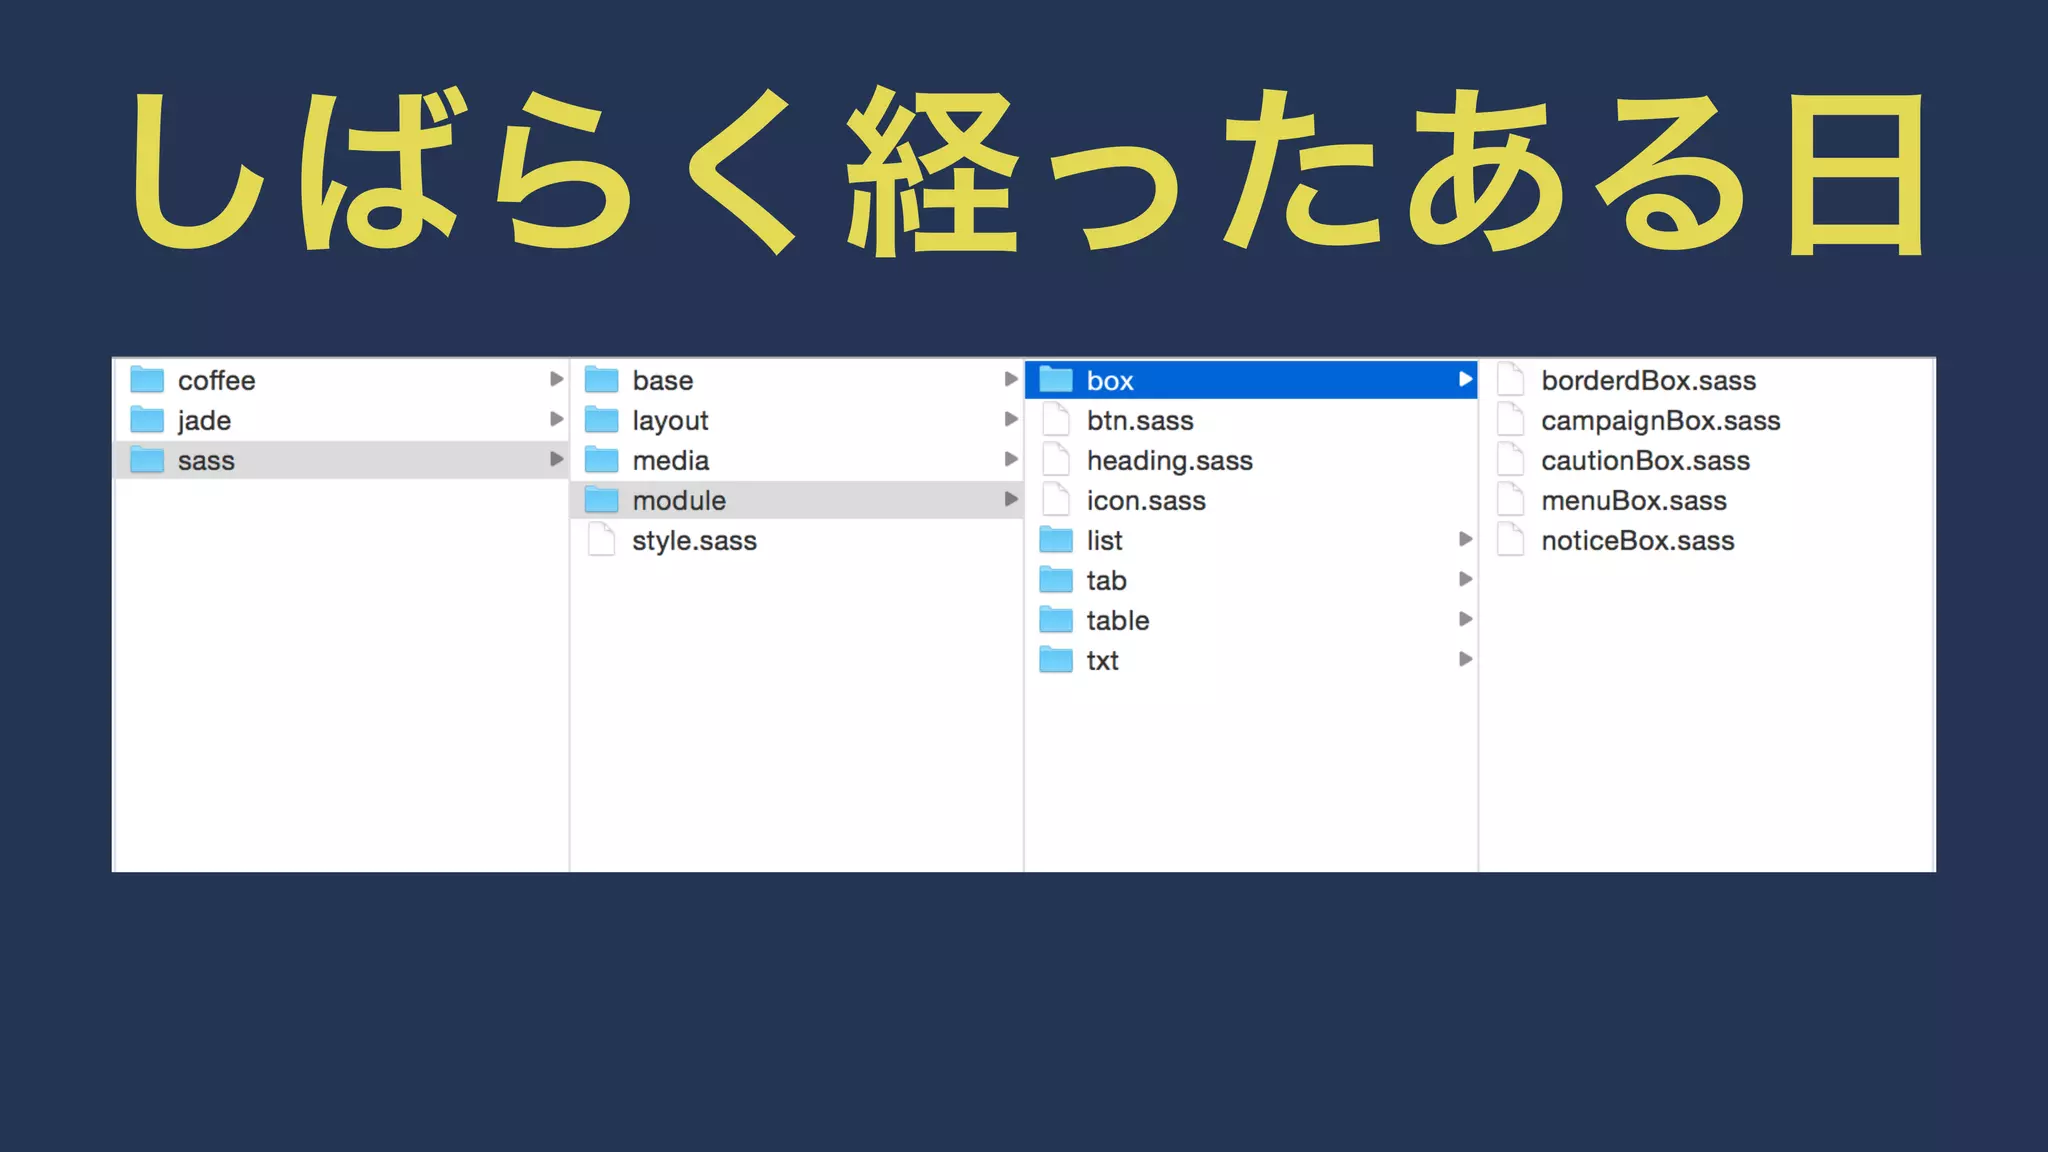Expand the list folder arrow
Image resolution: width=2048 pixels, height=1152 pixels.
click(x=1465, y=539)
